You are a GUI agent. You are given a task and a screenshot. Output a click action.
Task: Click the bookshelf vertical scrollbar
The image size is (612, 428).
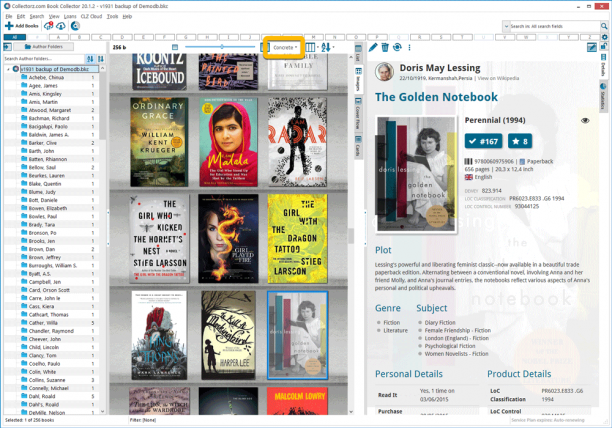pos(350,234)
